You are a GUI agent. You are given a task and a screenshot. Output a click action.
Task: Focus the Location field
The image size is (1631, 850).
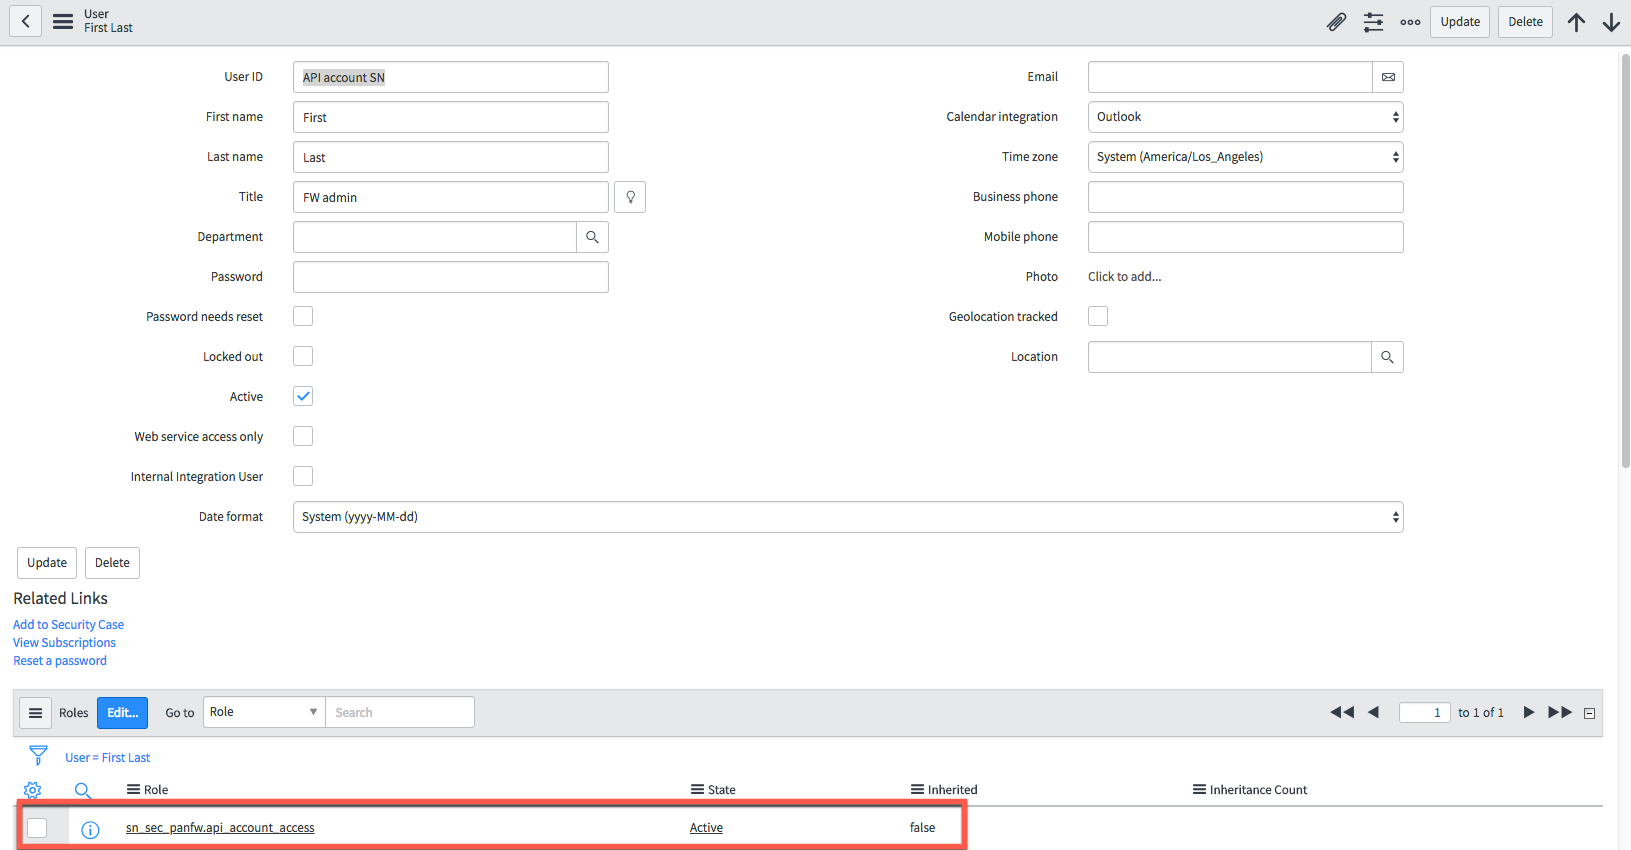coord(1230,357)
